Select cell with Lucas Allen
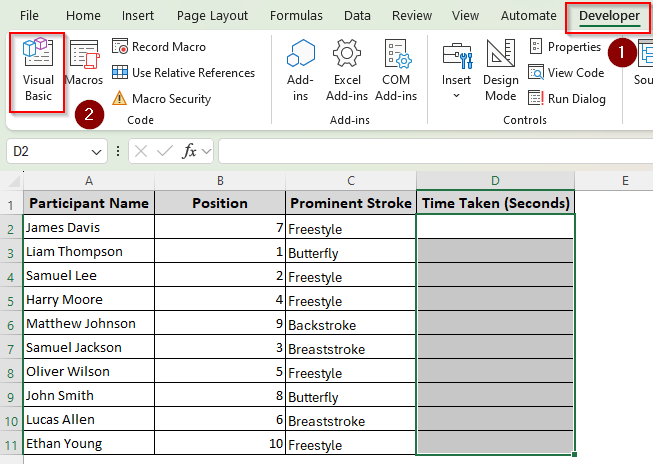The width and height of the screenshot is (653, 464). (89, 419)
